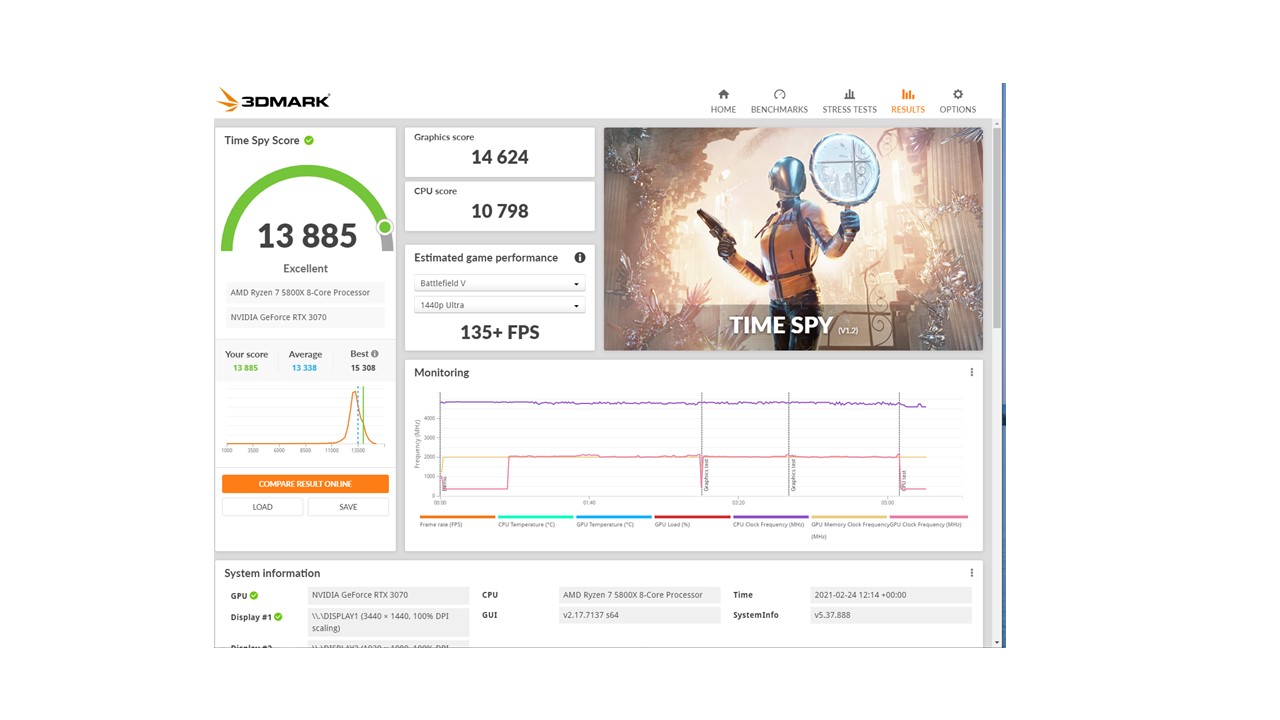Screen dimensions: 1280x720
Task: Click the 13 885 overall score
Action: (x=306, y=236)
